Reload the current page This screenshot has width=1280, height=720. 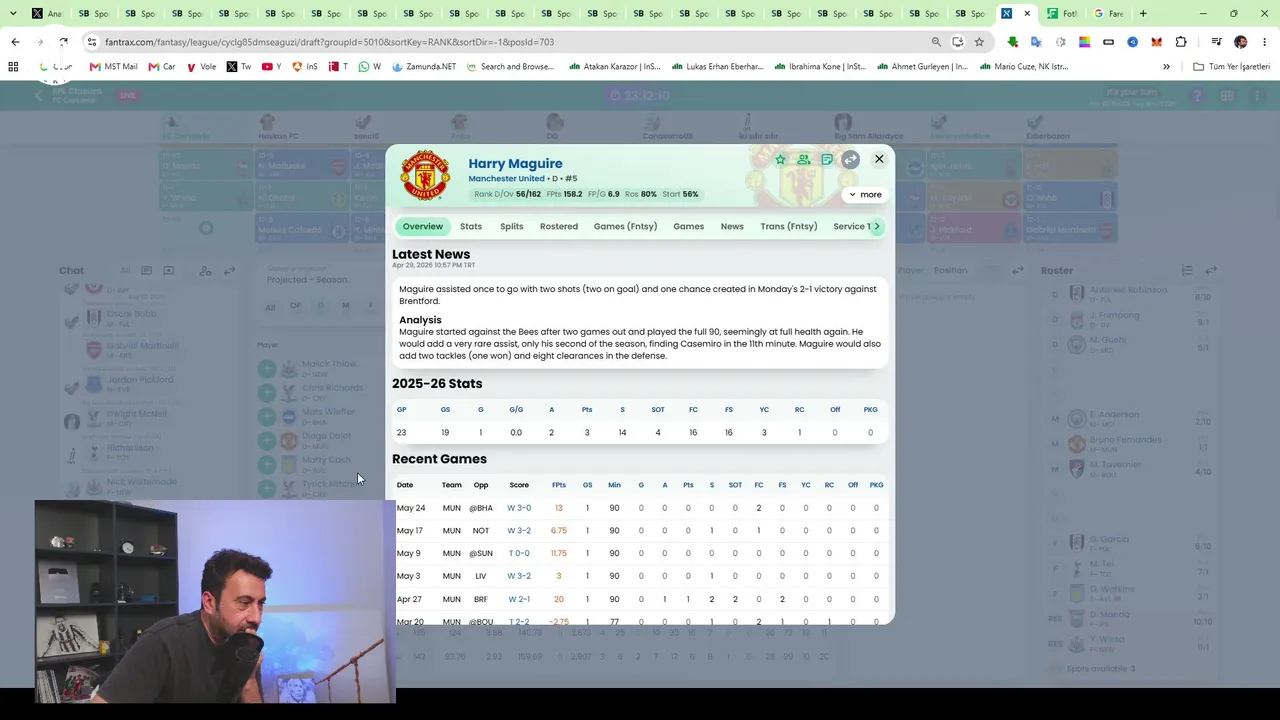(x=63, y=42)
